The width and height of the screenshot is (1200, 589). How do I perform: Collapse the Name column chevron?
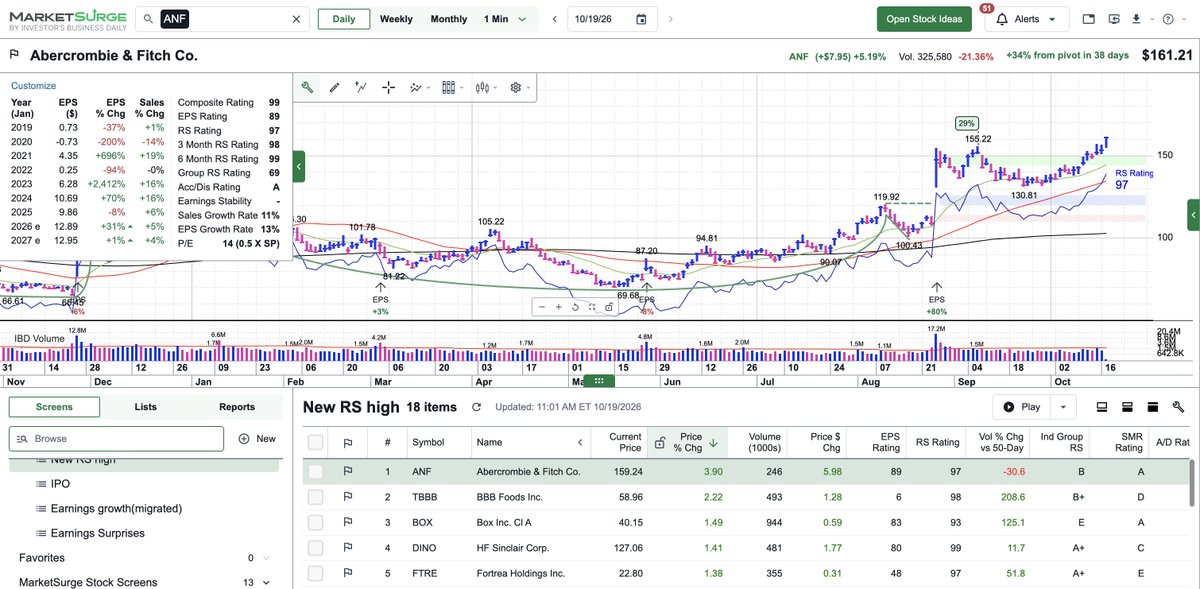[580, 442]
